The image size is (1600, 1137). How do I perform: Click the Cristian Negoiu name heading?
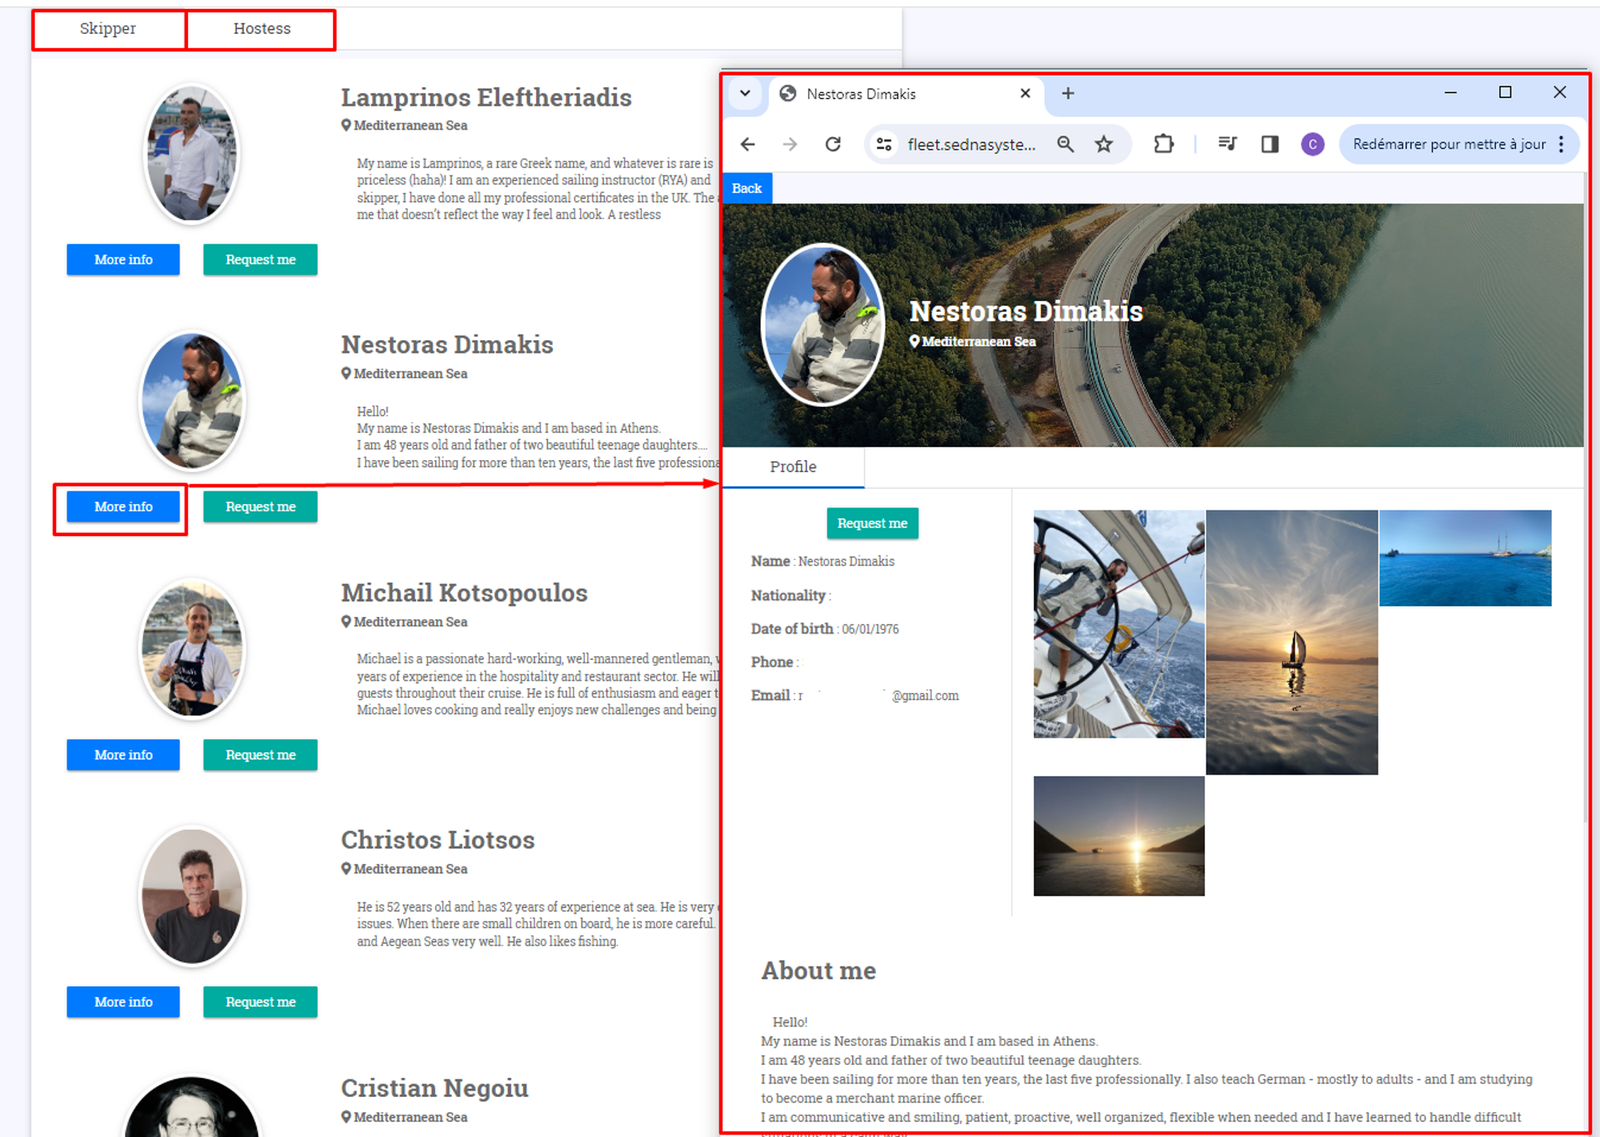pyautogui.click(x=434, y=1088)
